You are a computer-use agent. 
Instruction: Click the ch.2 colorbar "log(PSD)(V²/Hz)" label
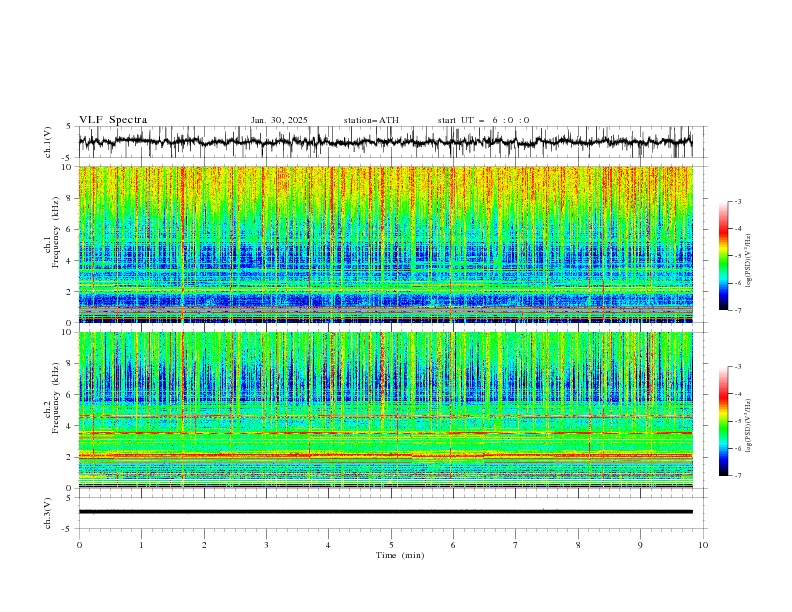tap(749, 426)
